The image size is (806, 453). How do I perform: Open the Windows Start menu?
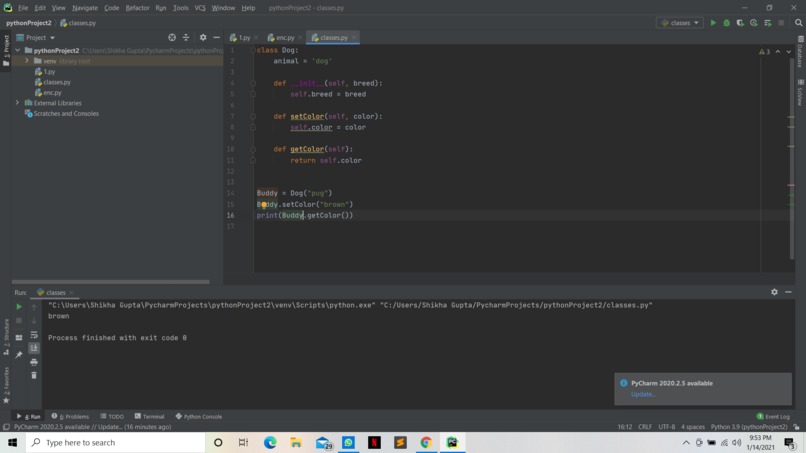pos(12,442)
